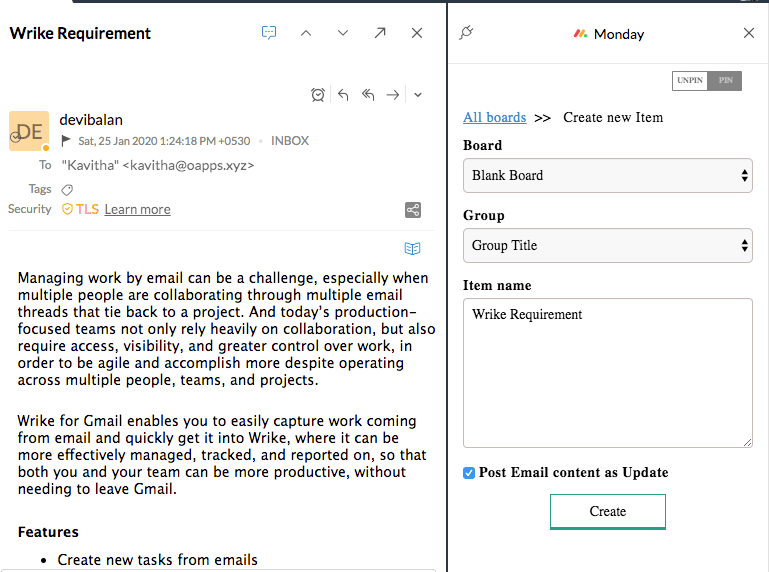Close the Wrike Requirement email
The width and height of the screenshot is (769, 572).
tap(417, 33)
